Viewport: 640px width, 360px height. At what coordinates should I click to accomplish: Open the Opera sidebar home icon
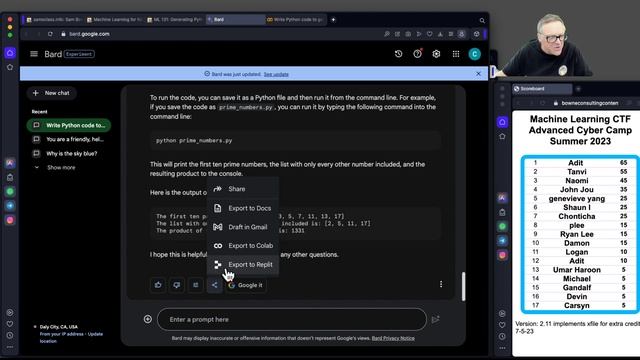click(x=10, y=53)
